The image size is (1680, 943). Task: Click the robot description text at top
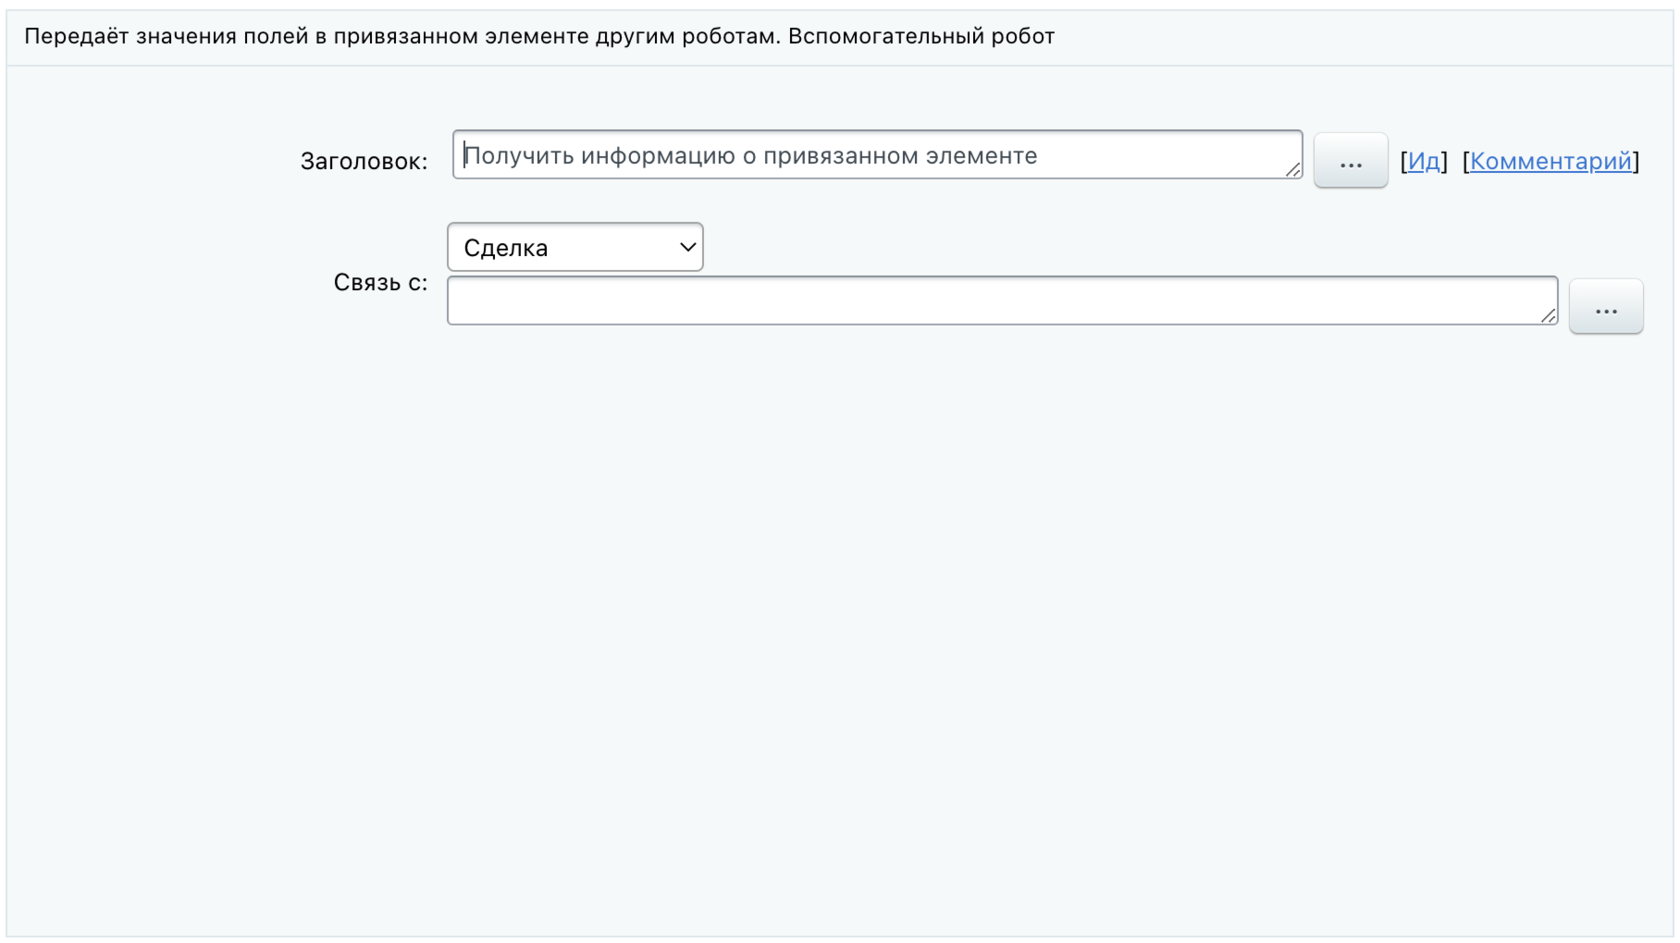[x=539, y=37]
